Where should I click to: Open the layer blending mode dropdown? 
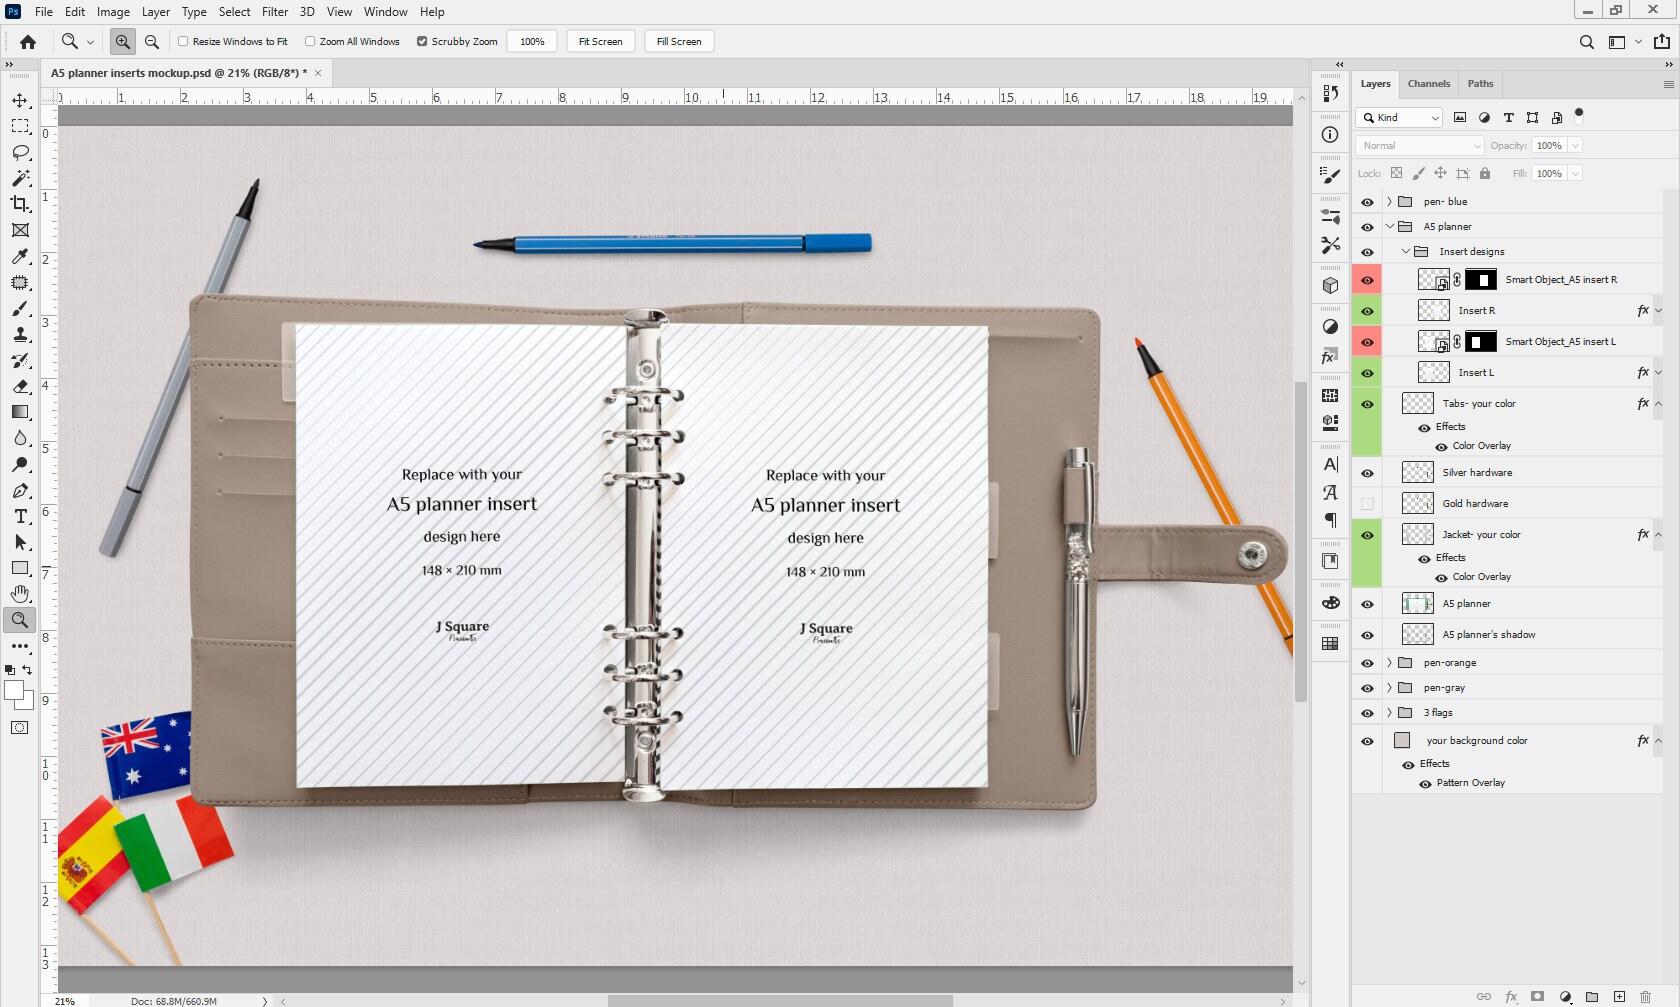coord(1418,145)
